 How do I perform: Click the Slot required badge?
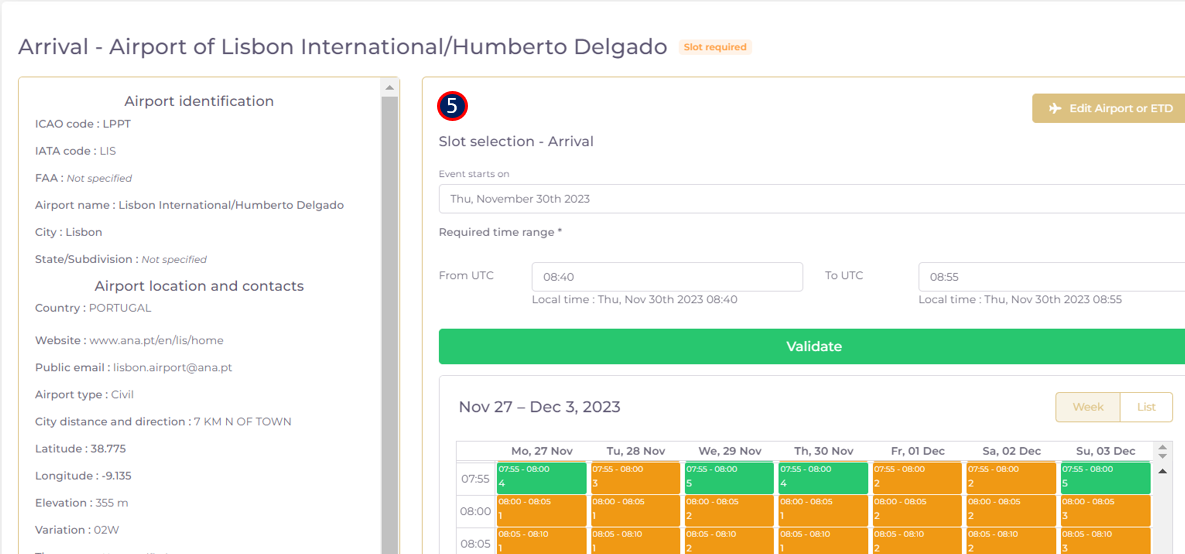[x=715, y=47]
